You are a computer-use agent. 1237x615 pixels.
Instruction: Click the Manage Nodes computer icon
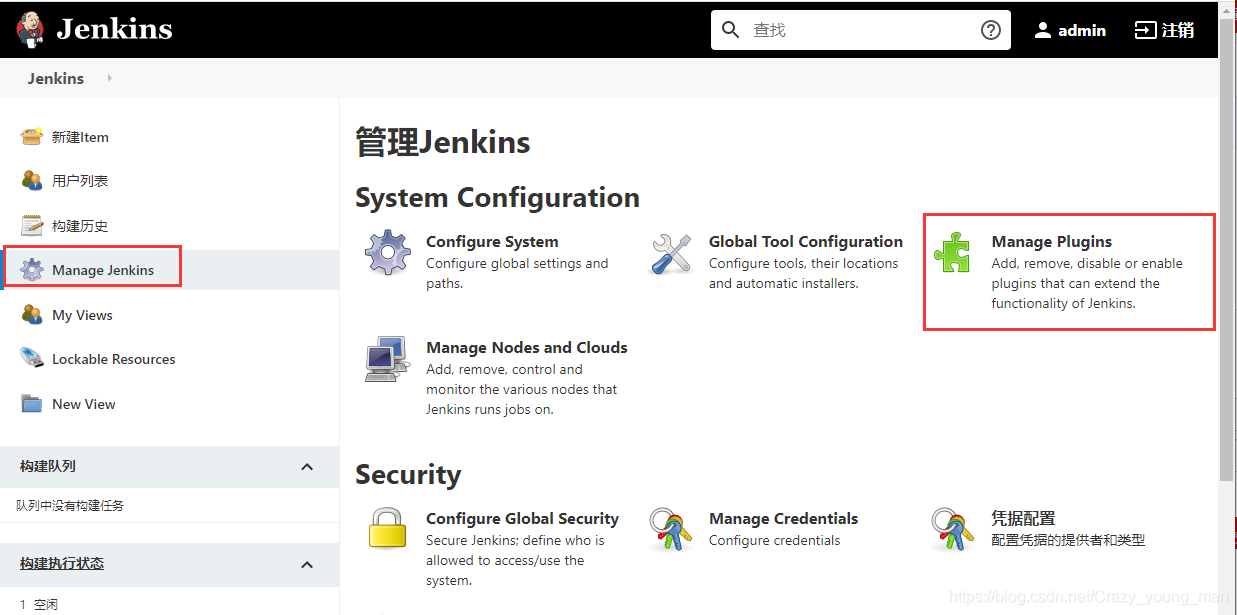(x=388, y=359)
